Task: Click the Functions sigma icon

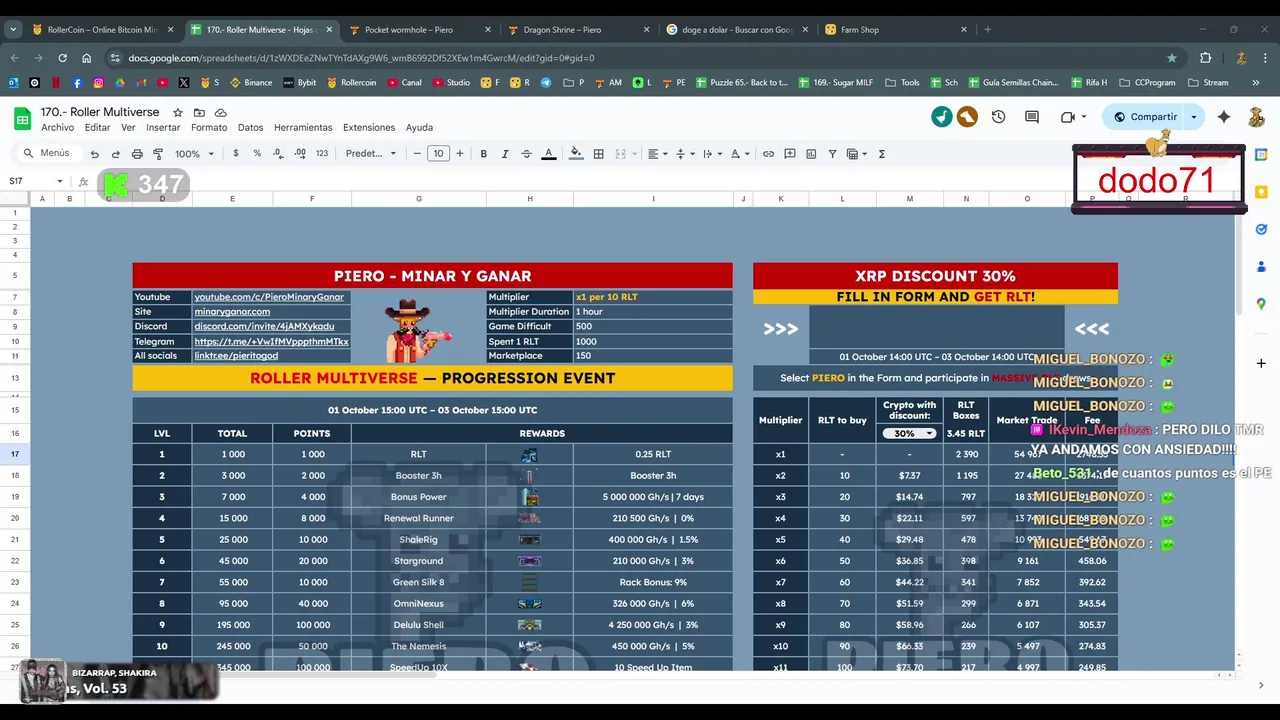Action: [882, 154]
